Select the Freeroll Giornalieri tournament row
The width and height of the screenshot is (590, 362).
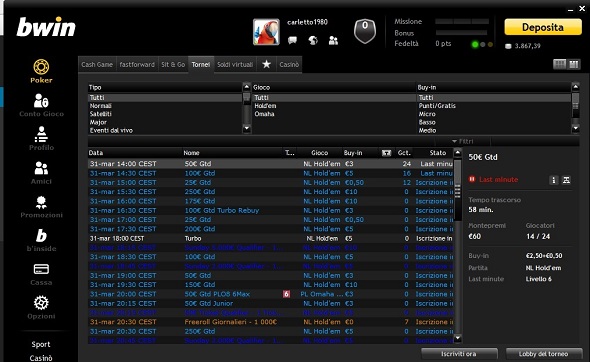coord(271,322)
